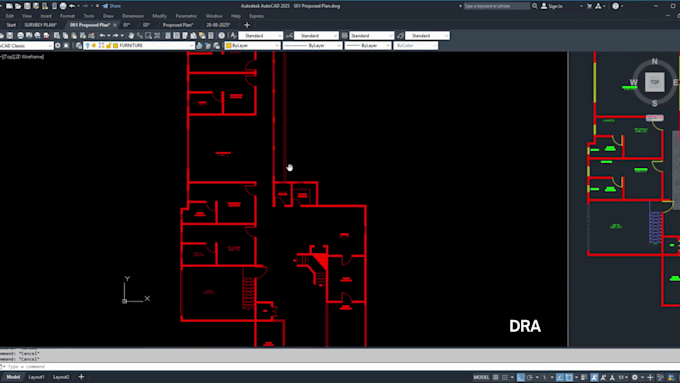Open the Modify menu
The height and width of the screenshot is (383, 680).
point(160,16)
